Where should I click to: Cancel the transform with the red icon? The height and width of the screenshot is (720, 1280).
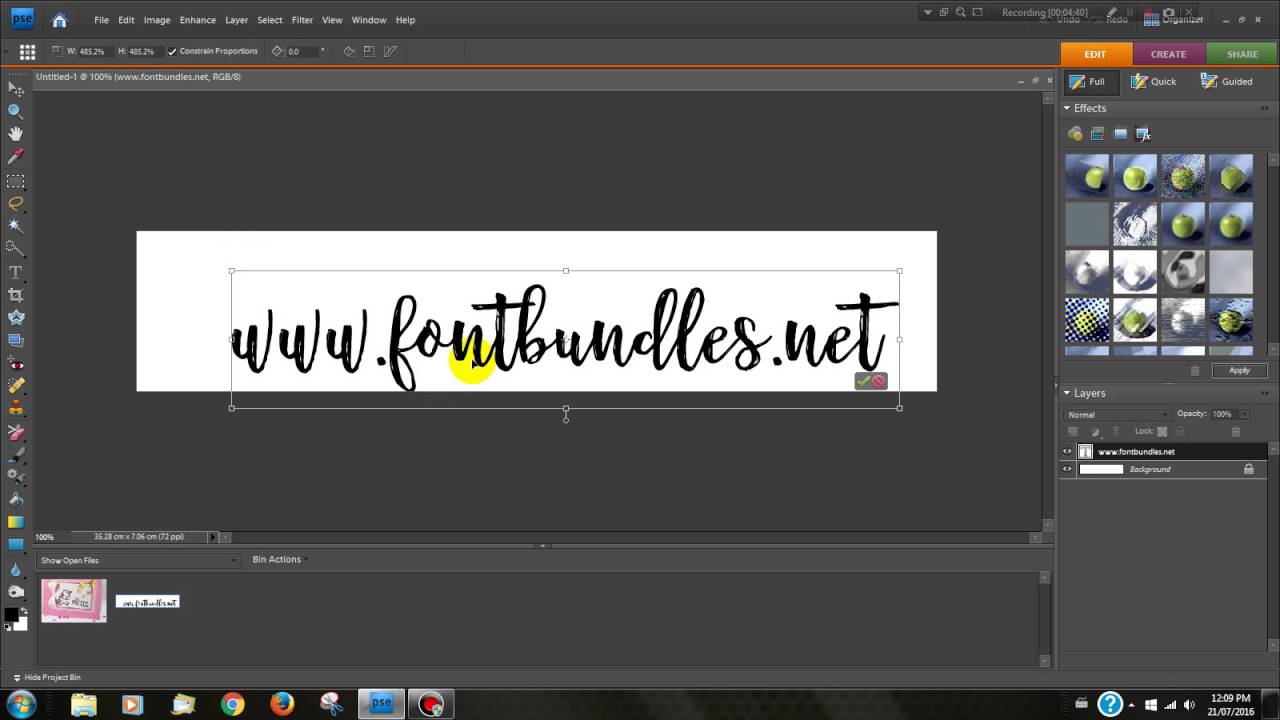(x=879, y=381)
